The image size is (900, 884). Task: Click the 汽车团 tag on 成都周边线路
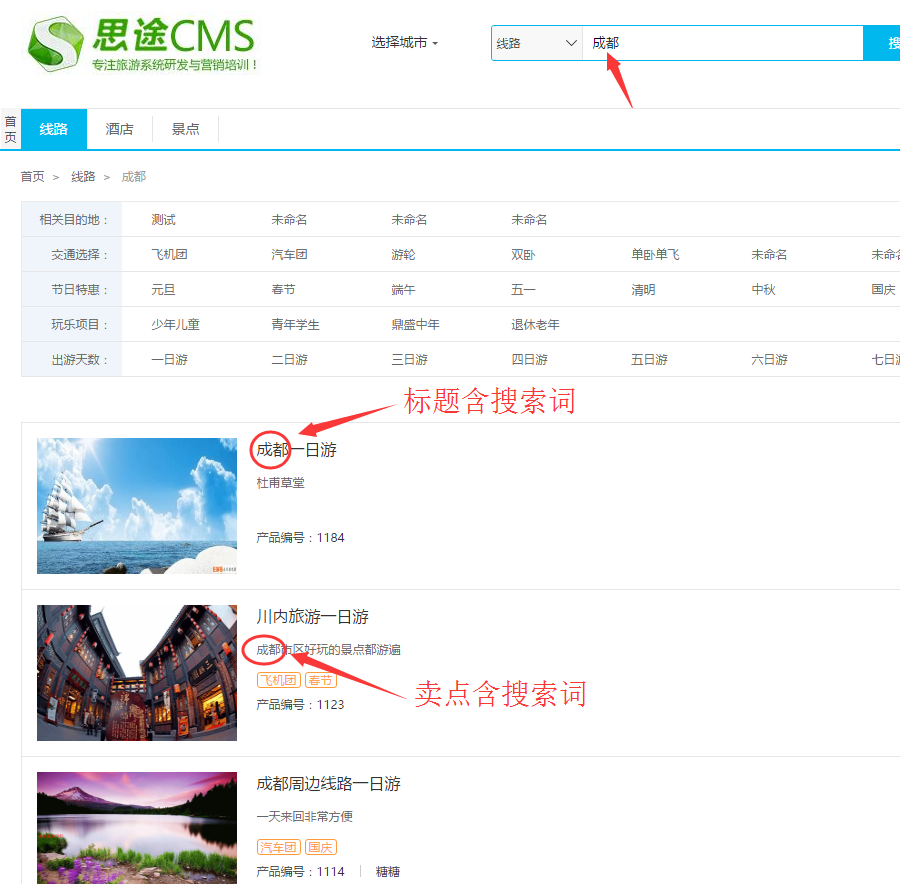[278, 847]
